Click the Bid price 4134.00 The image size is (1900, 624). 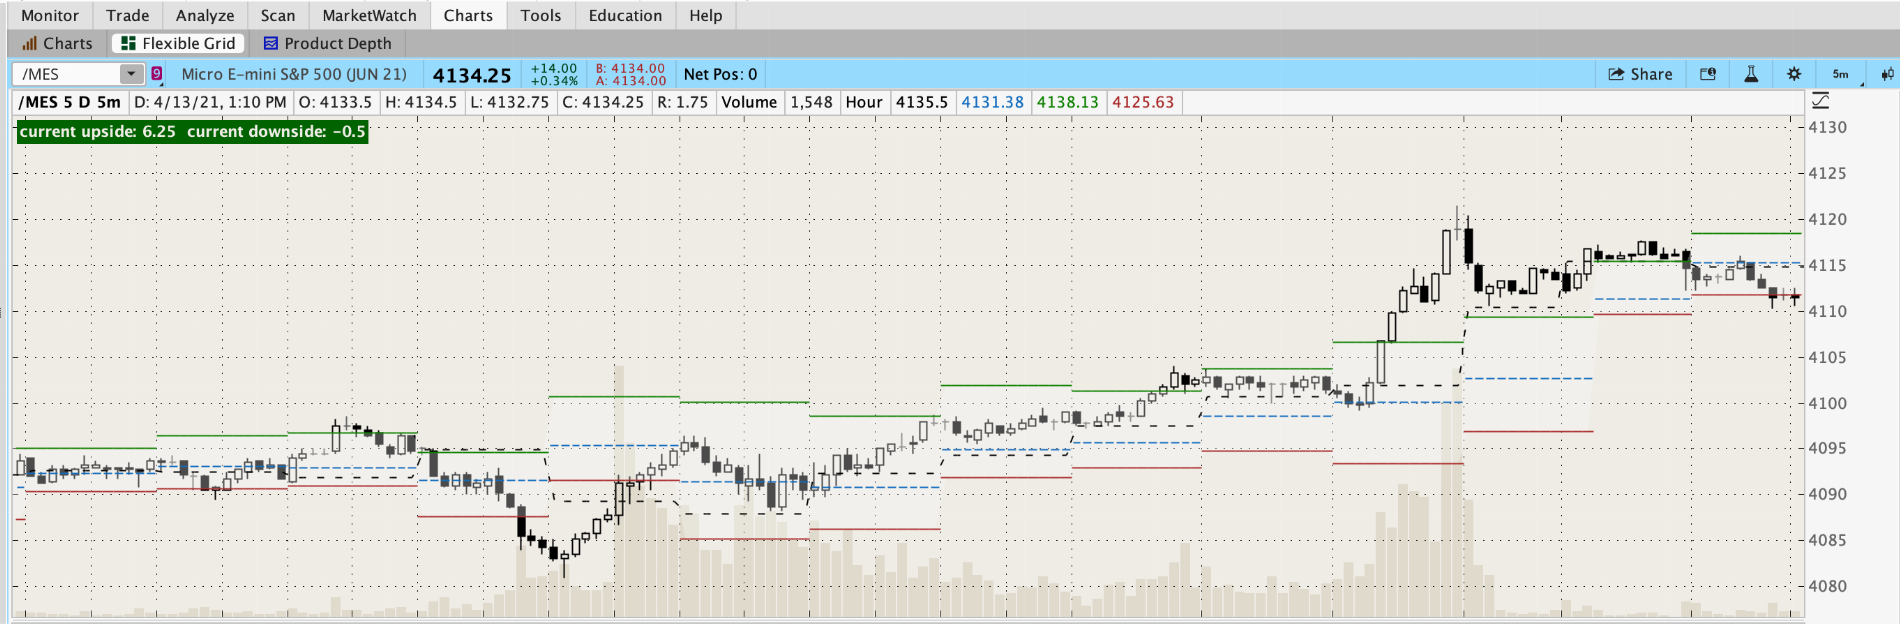pos(631,68)
